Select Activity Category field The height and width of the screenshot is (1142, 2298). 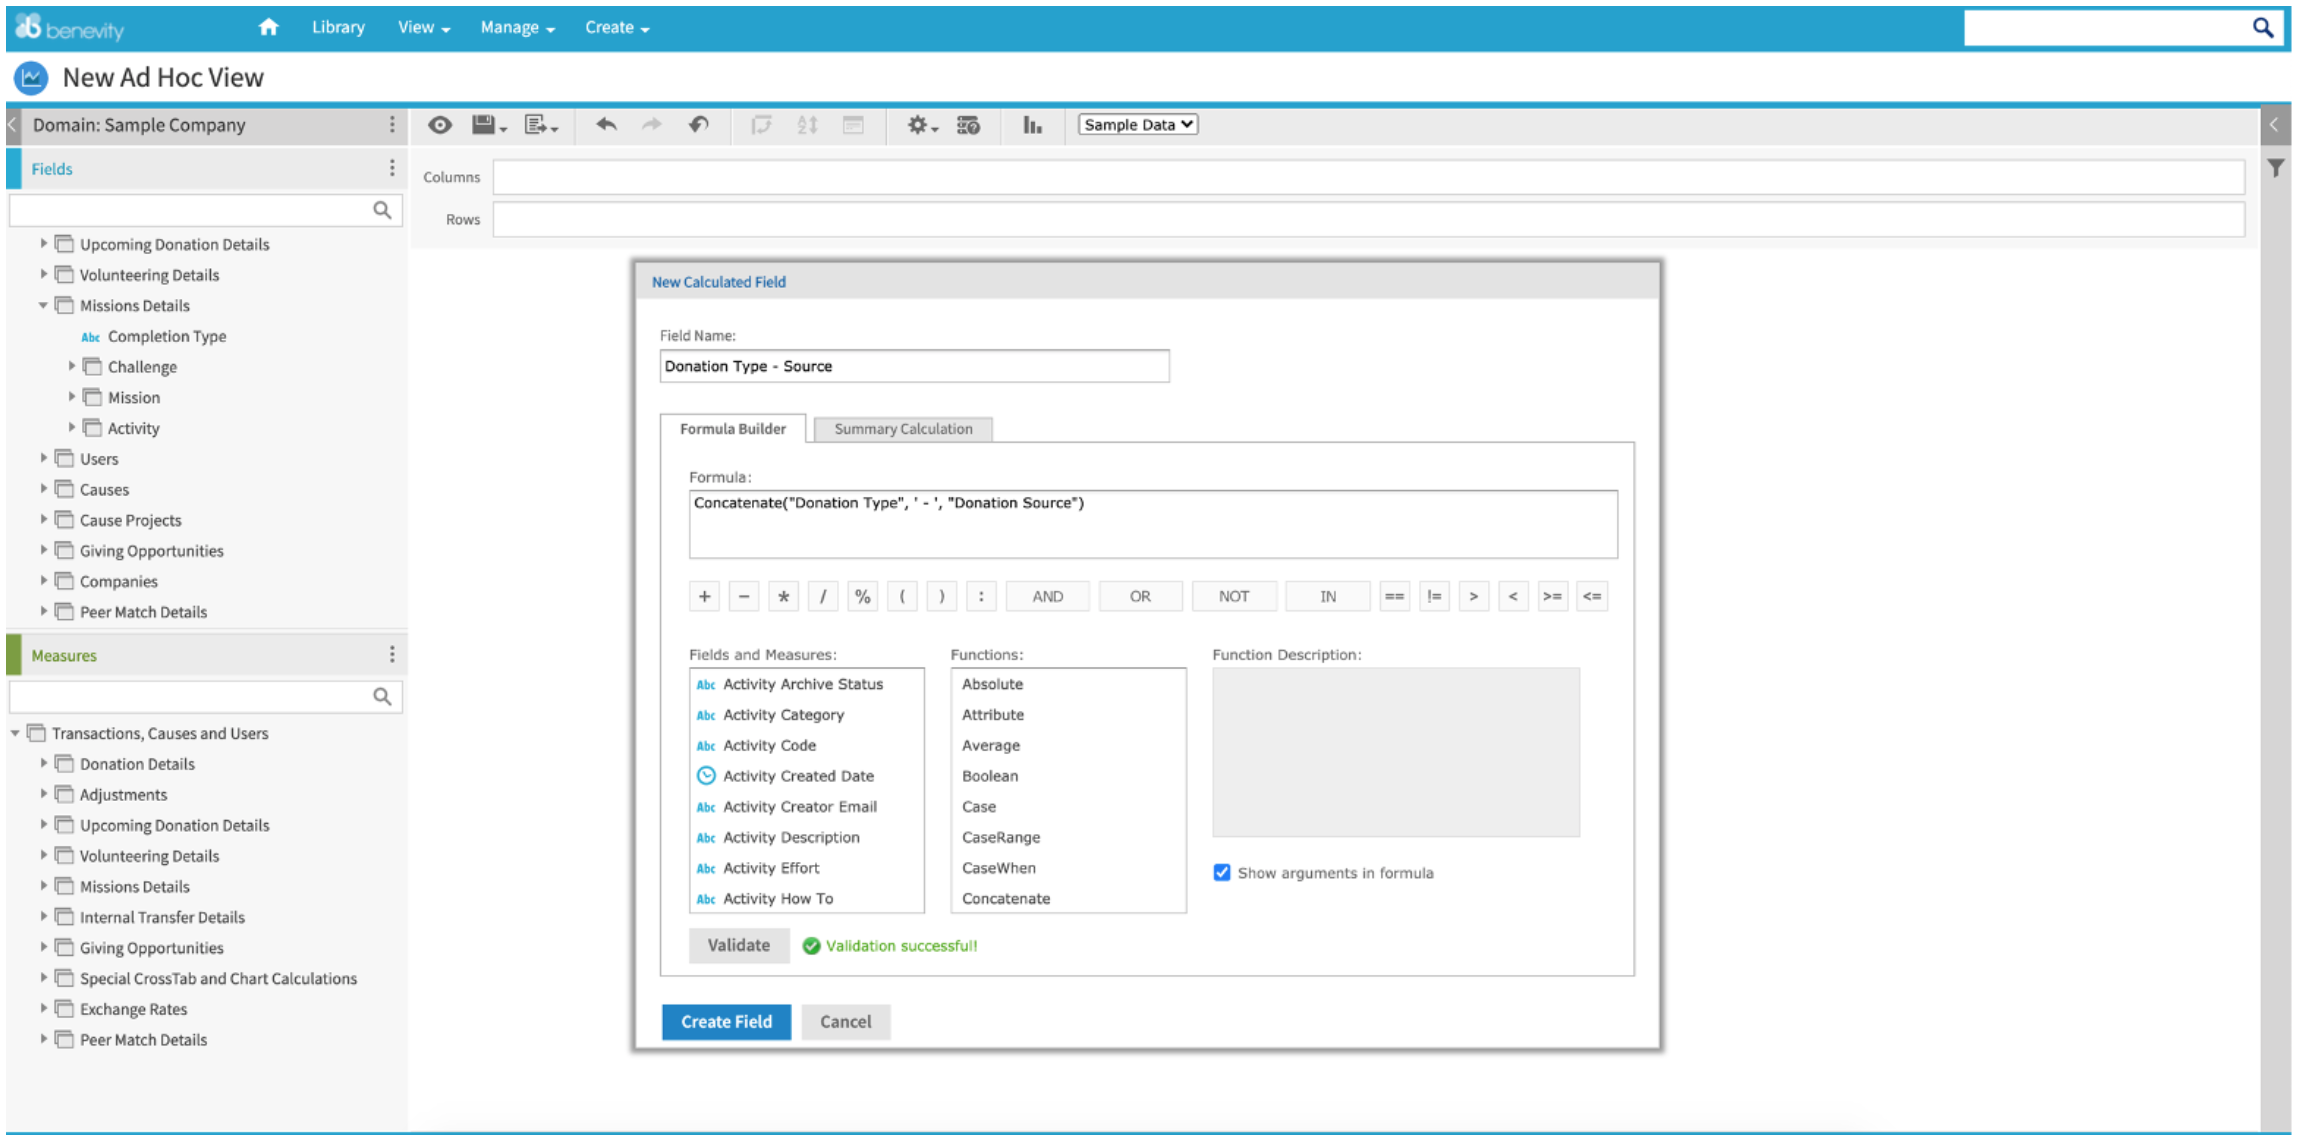tap(783, 715)
